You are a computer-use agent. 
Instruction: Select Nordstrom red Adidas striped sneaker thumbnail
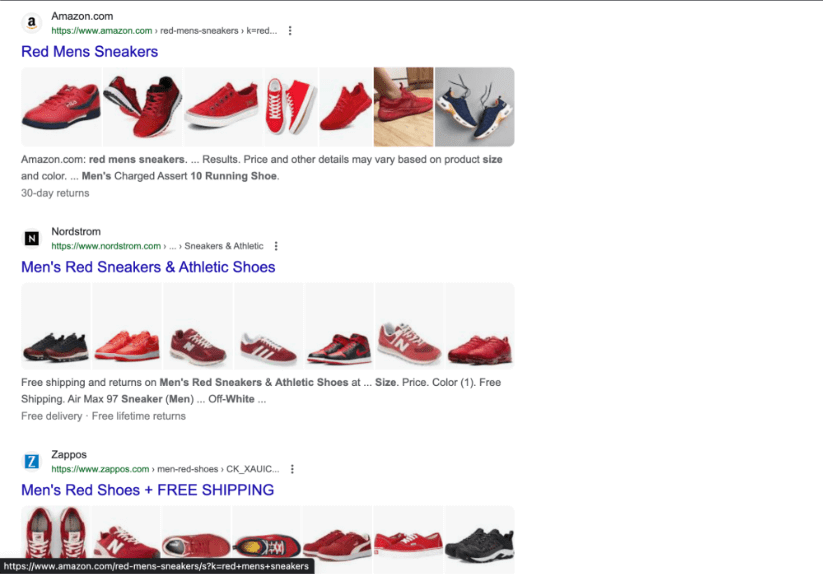tap(268, 326)
